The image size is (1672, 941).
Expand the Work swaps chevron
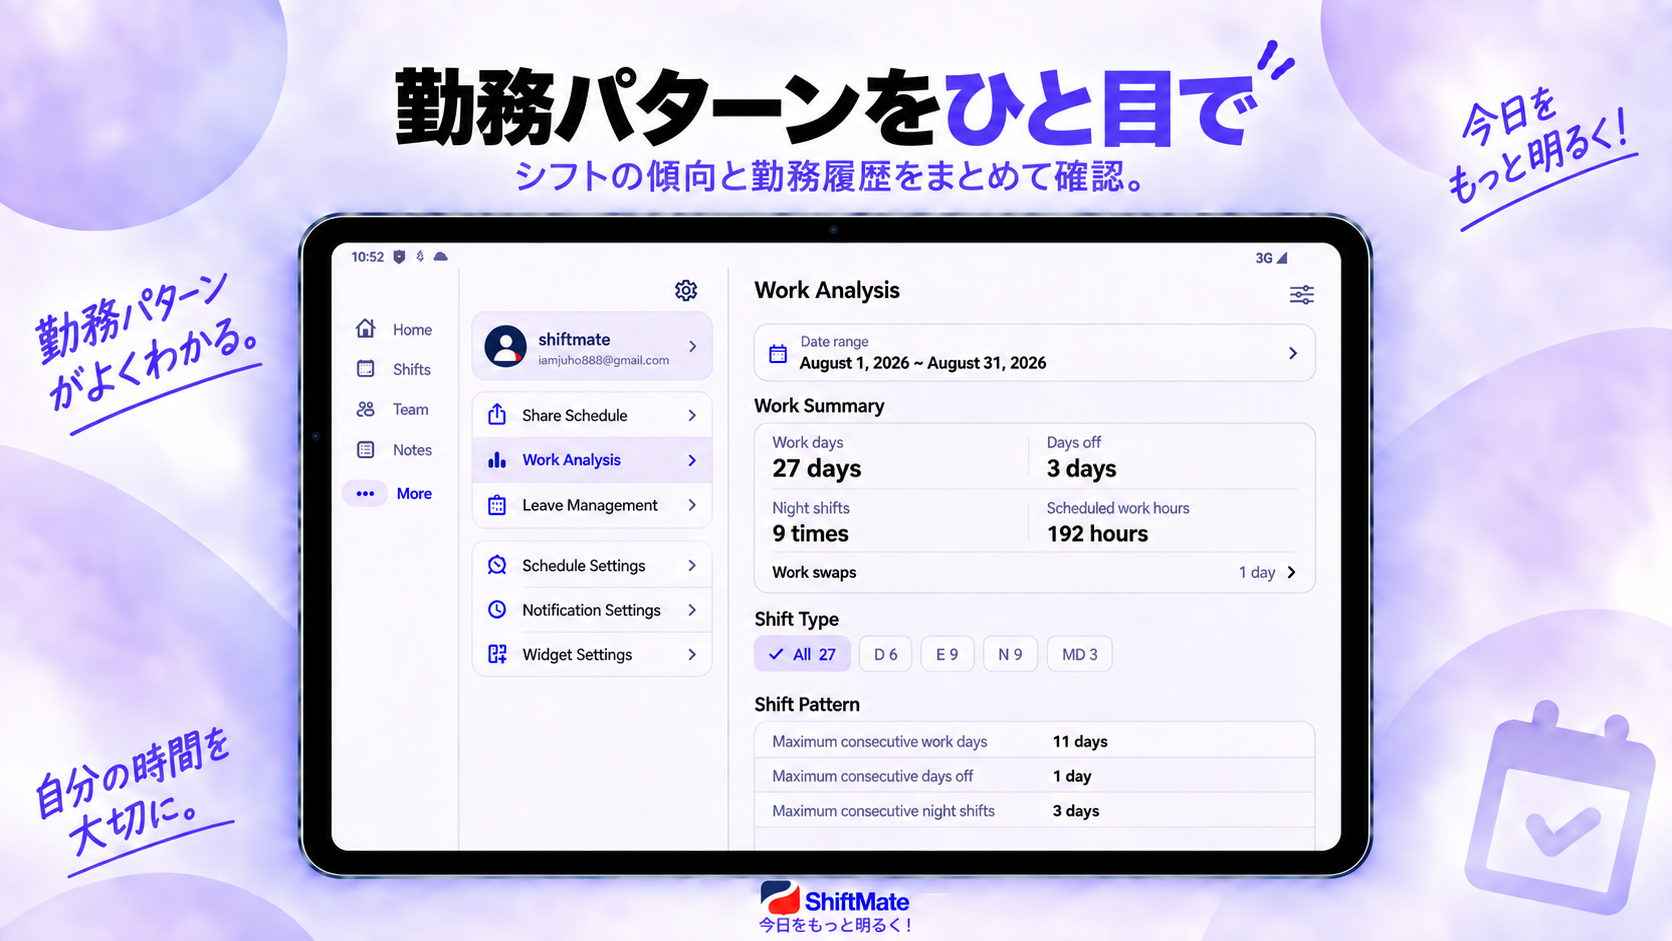[1291, 572]
